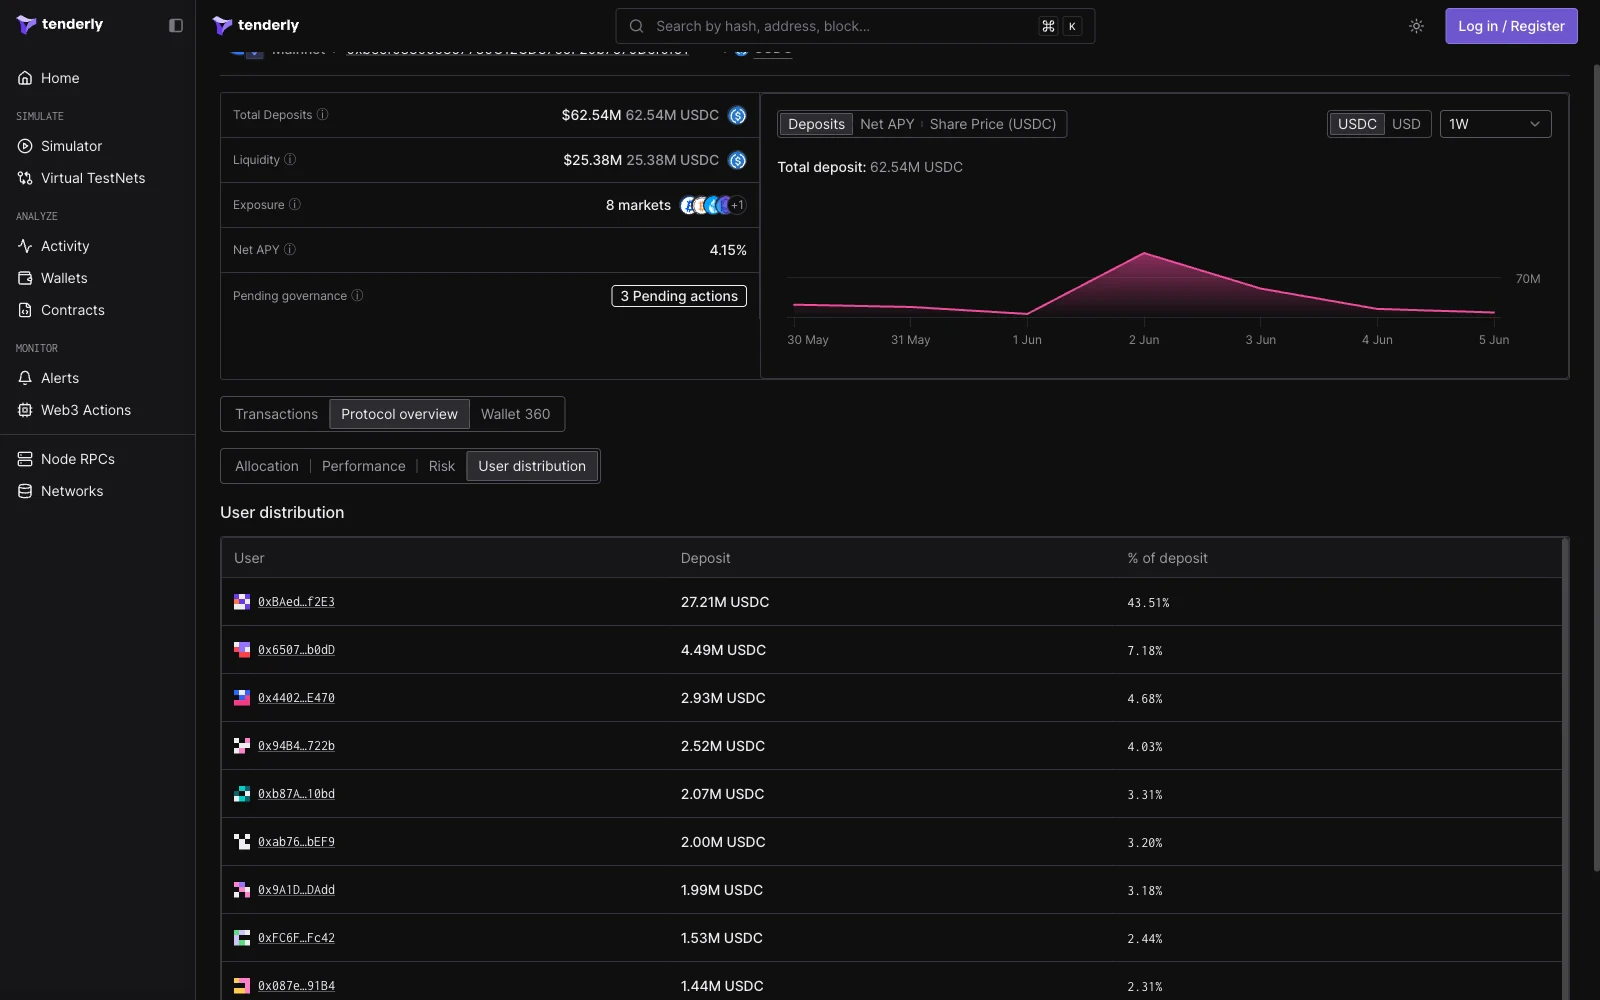1600x1000 pixels.
Task: Click the User column header
Action: (249, 558)
